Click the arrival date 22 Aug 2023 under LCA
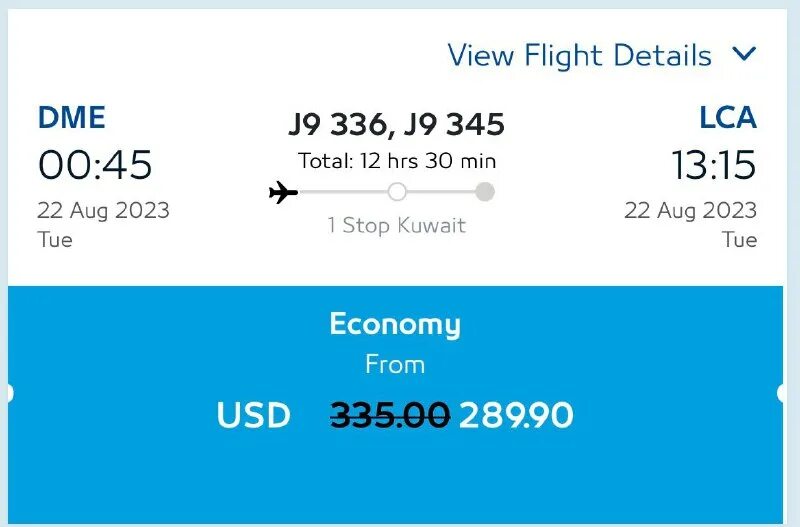800x527 pixels. (690, 211)
